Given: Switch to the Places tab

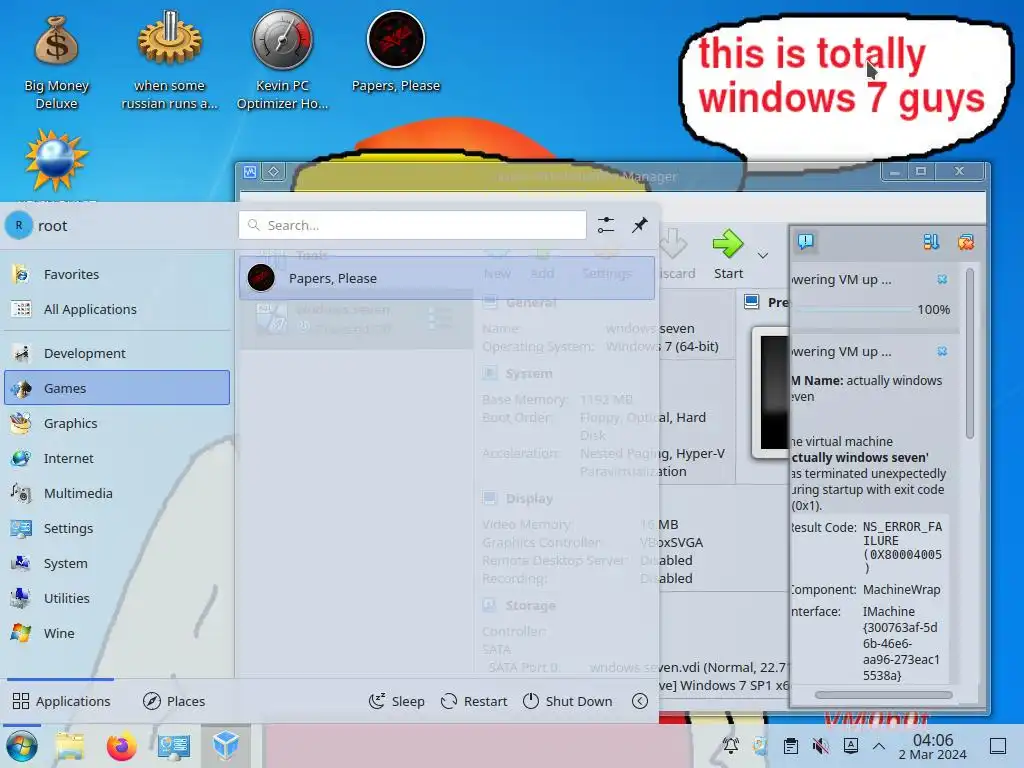Looking at the screenshot, I should 174,701.
